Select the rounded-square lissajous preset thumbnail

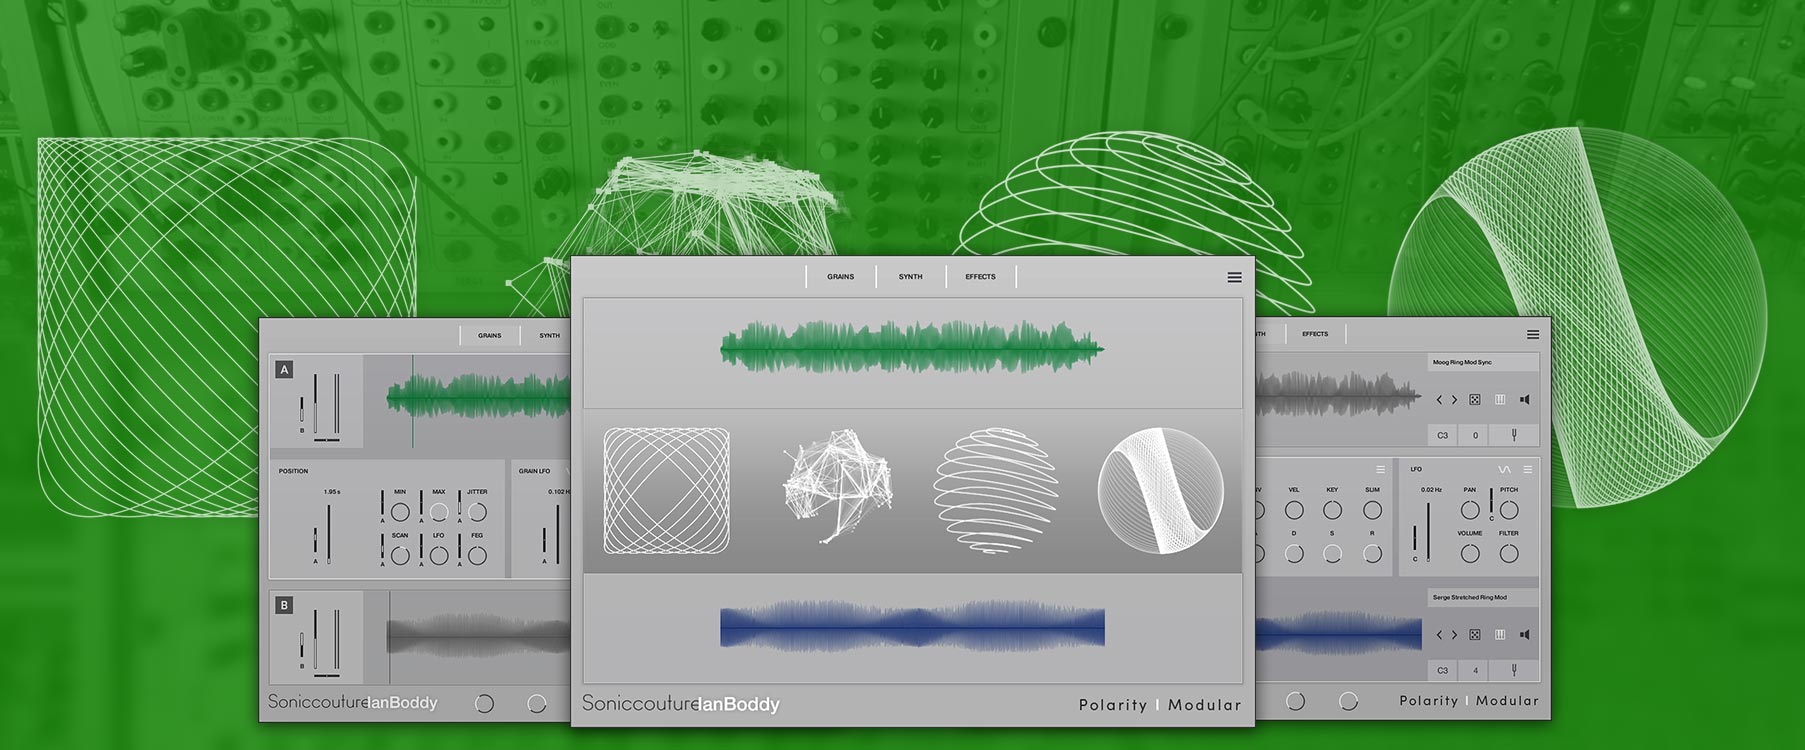tap(666, 490)
